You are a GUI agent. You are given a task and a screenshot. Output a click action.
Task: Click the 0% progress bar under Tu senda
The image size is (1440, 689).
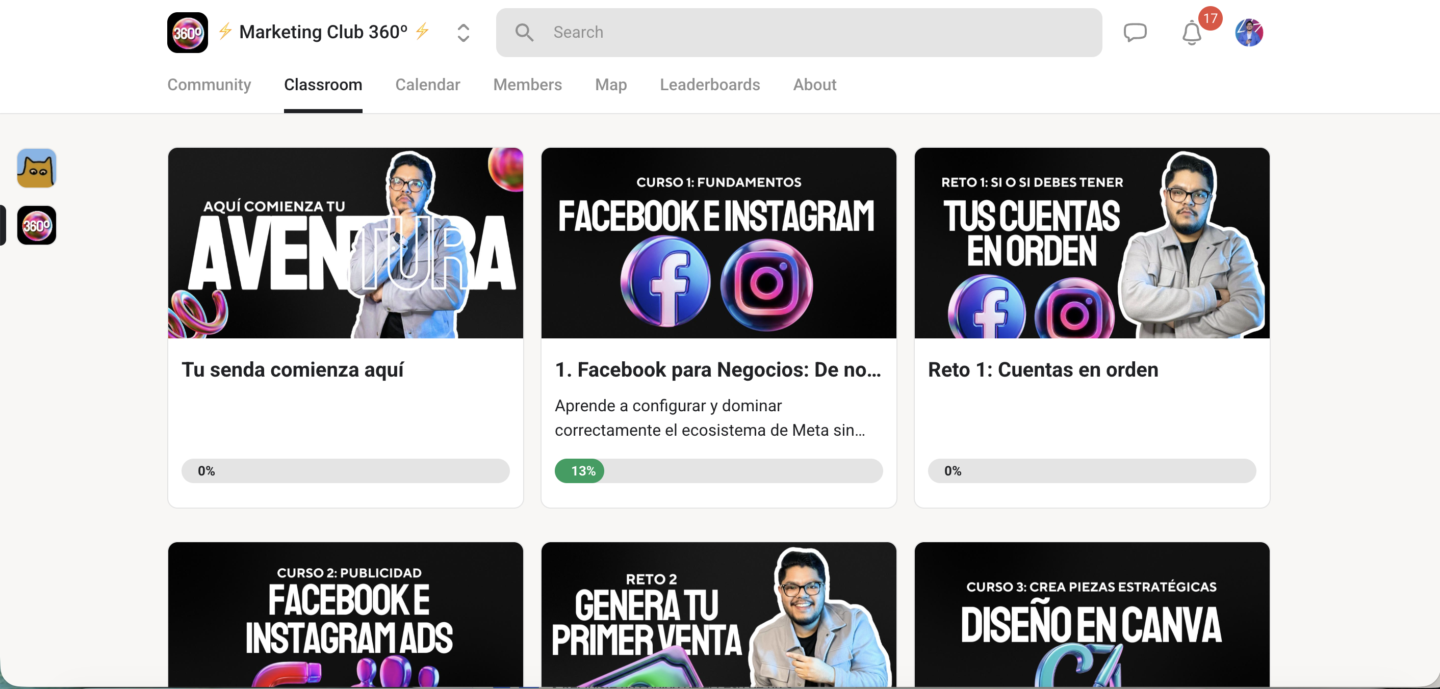tap(346, 471)
